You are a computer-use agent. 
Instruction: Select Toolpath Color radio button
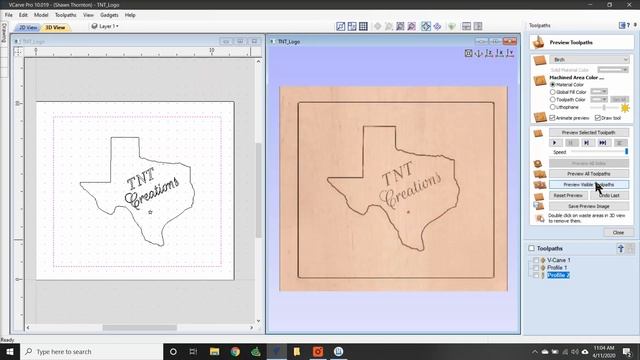coord(553,99)
